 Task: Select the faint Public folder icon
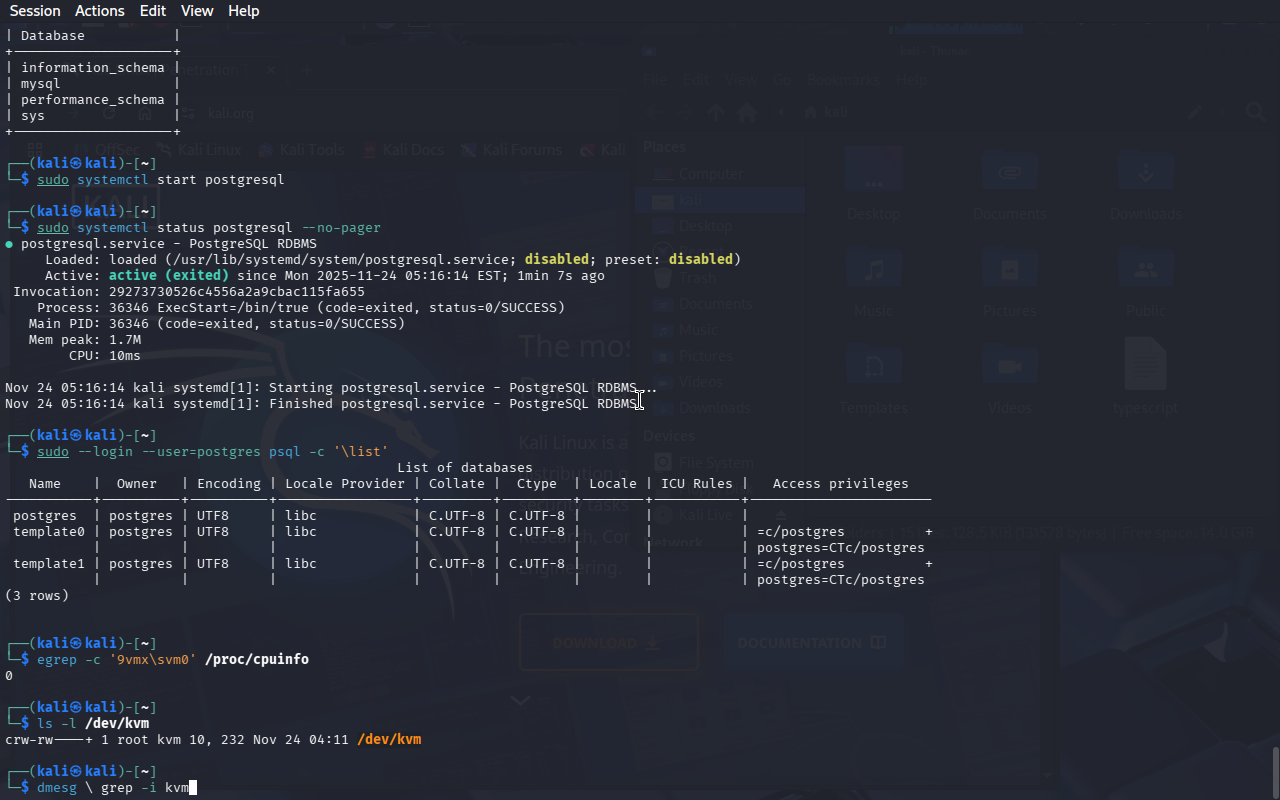coord(1145,272)
